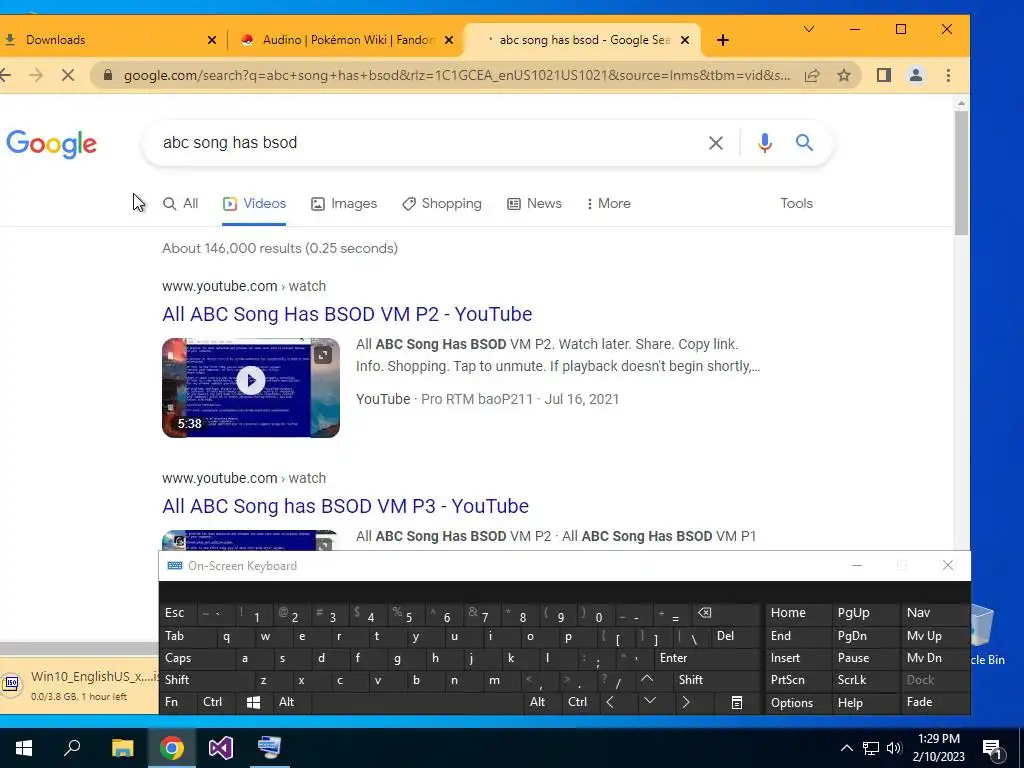Stop loading the page in Chrome
Screen dimensions: 1024x768
[x=68, y=76]
